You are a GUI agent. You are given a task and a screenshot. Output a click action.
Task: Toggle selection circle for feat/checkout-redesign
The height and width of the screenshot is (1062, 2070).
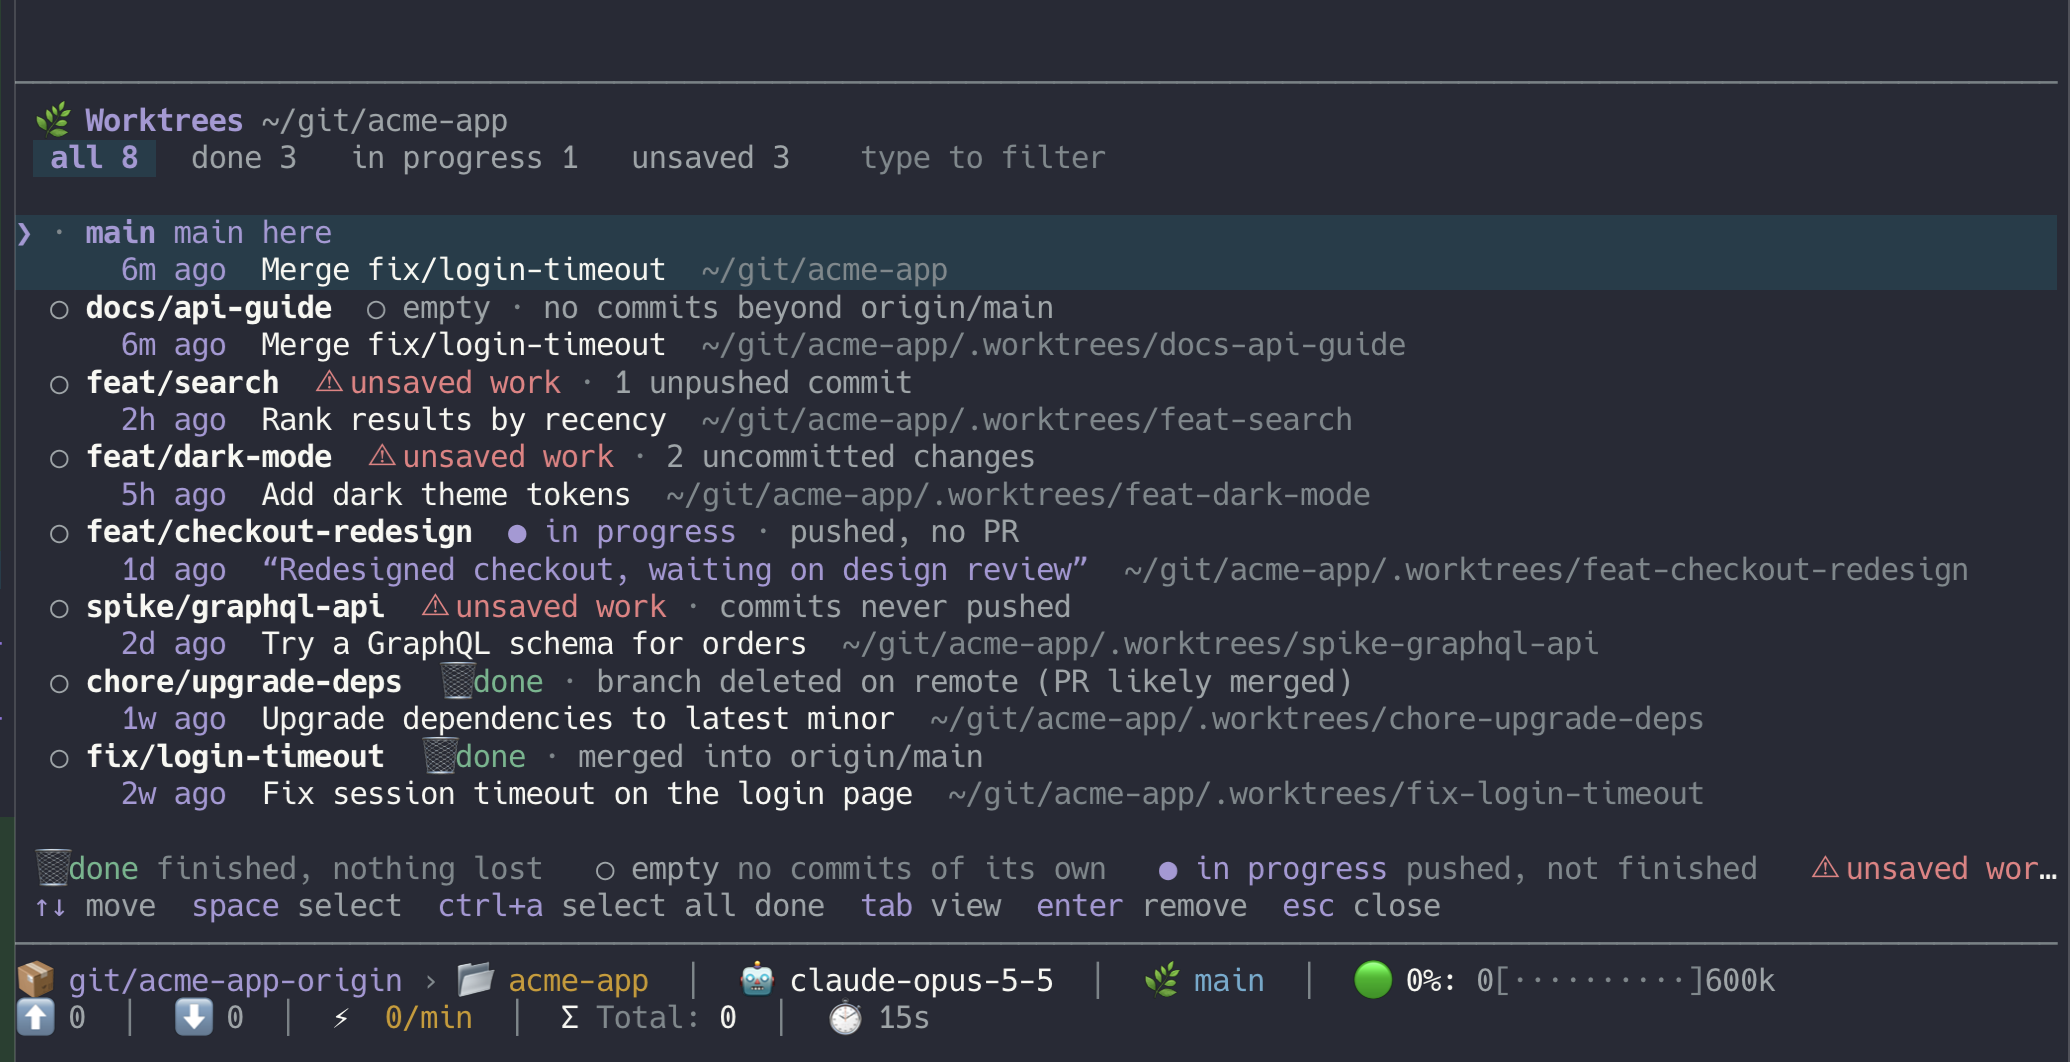coord(59,533)
